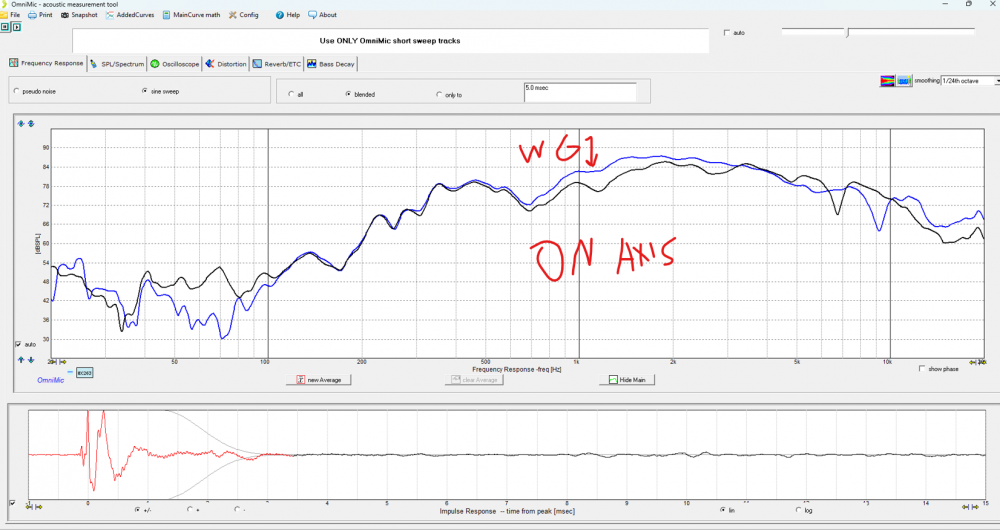Click the Snapshot camera toolbar item
The height and width of the screenshot is (530, 1000).
[78, 15]
